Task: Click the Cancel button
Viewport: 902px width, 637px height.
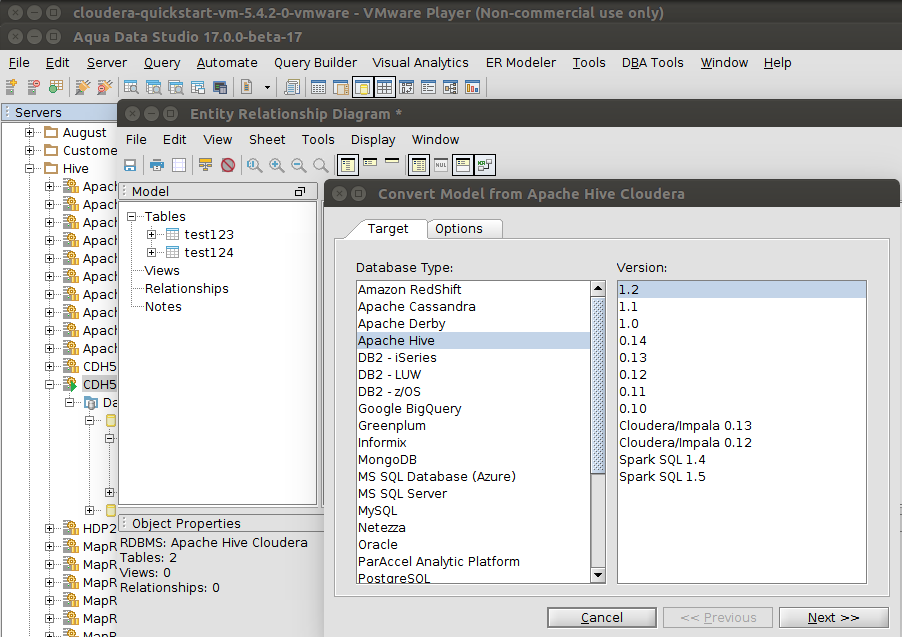Action: (x=601, y=617)
